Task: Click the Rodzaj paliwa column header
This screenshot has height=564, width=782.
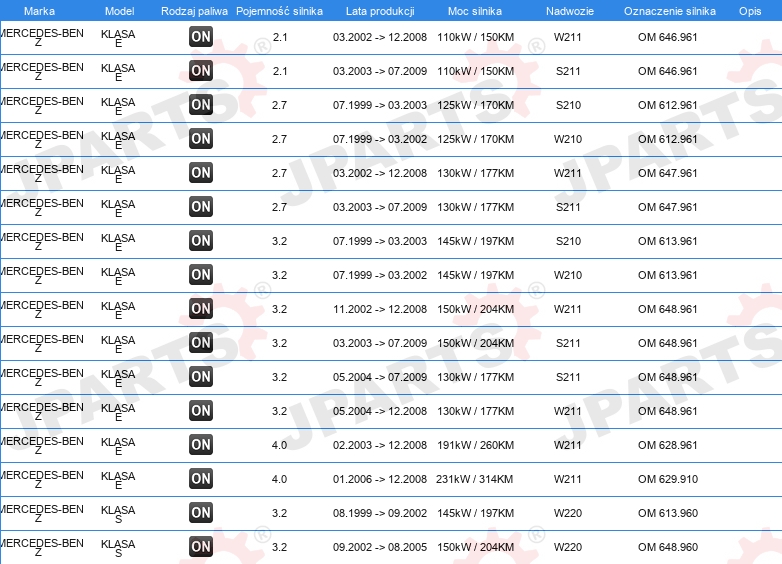Action: click(195, 11)
